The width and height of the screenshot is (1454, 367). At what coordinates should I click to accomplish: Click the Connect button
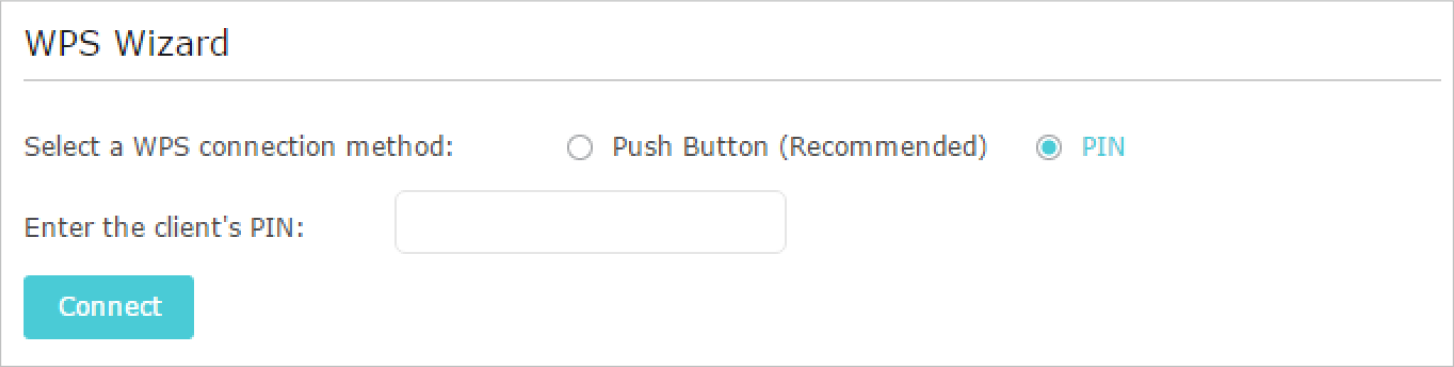tap(109, 307)
